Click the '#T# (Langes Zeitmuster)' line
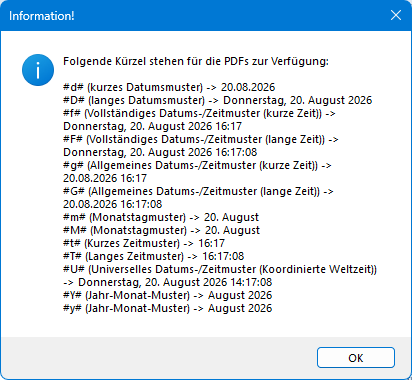 tap(154, 256)
